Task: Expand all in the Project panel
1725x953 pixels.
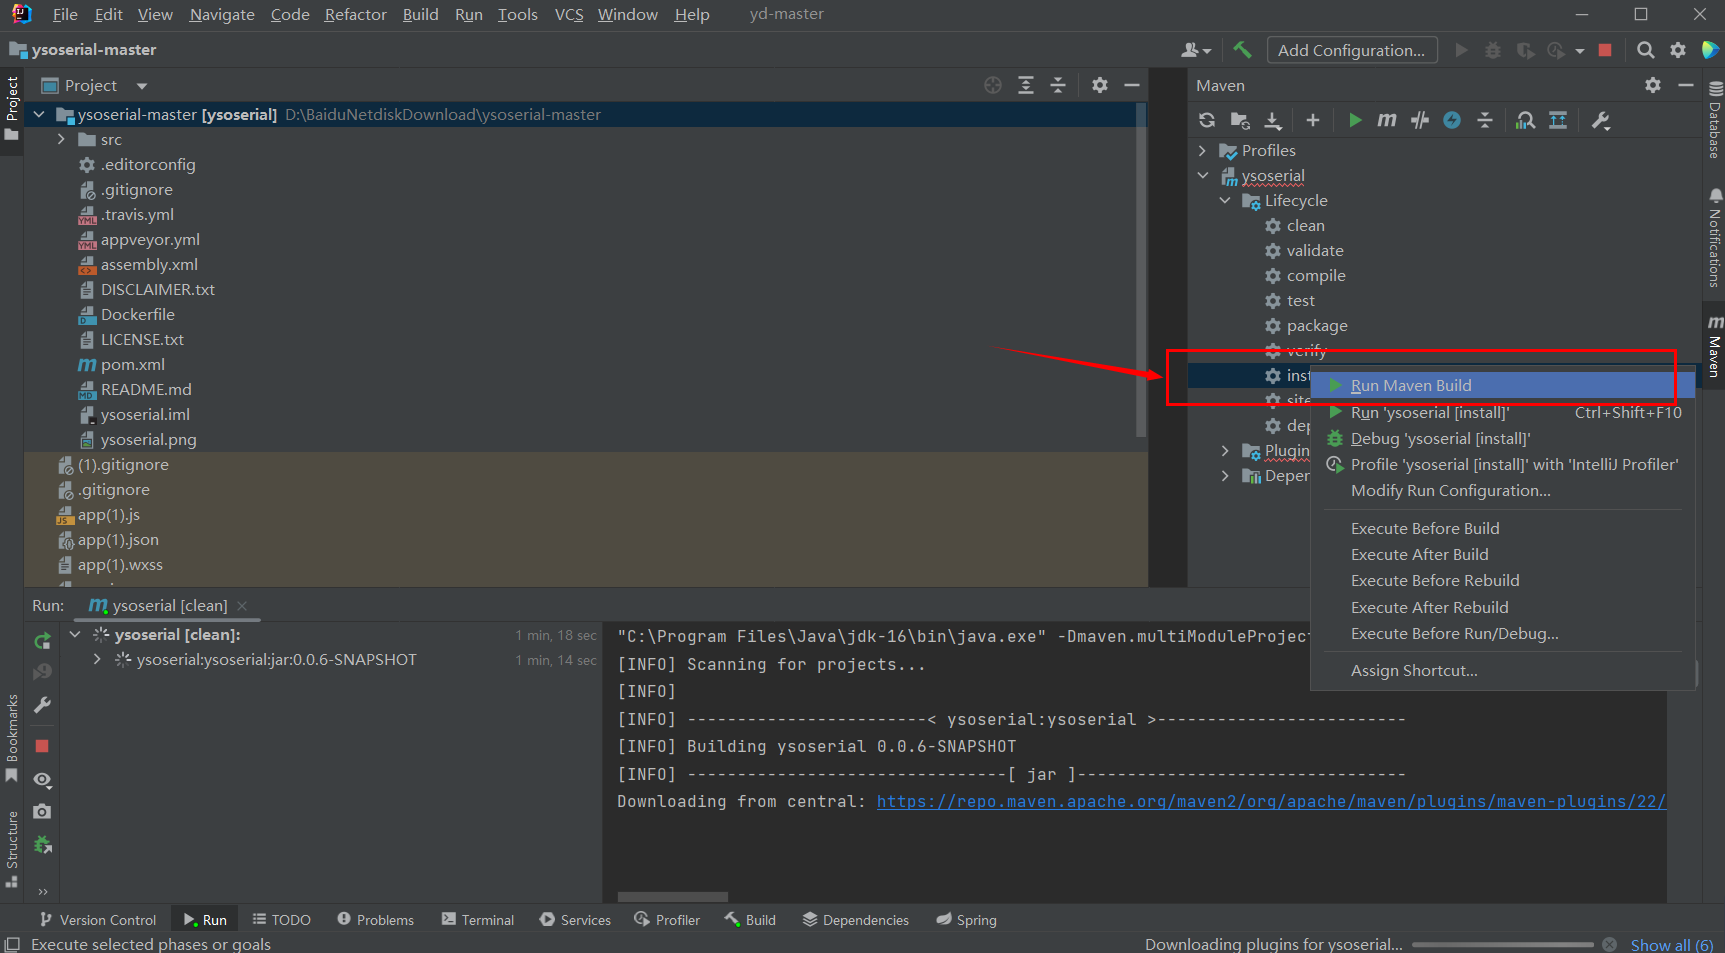Action: [1026, 85]
